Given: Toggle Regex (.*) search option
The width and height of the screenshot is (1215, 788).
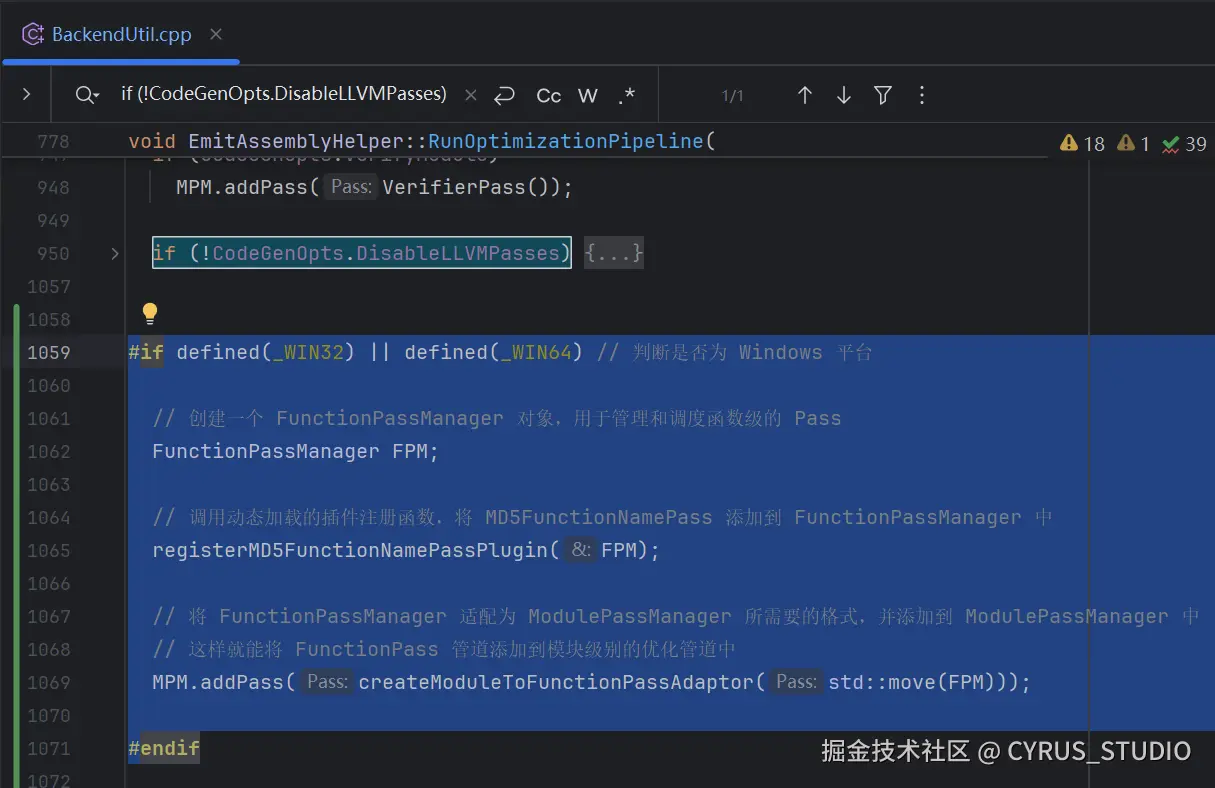Looking at the screenshot, I should (627, 95).
